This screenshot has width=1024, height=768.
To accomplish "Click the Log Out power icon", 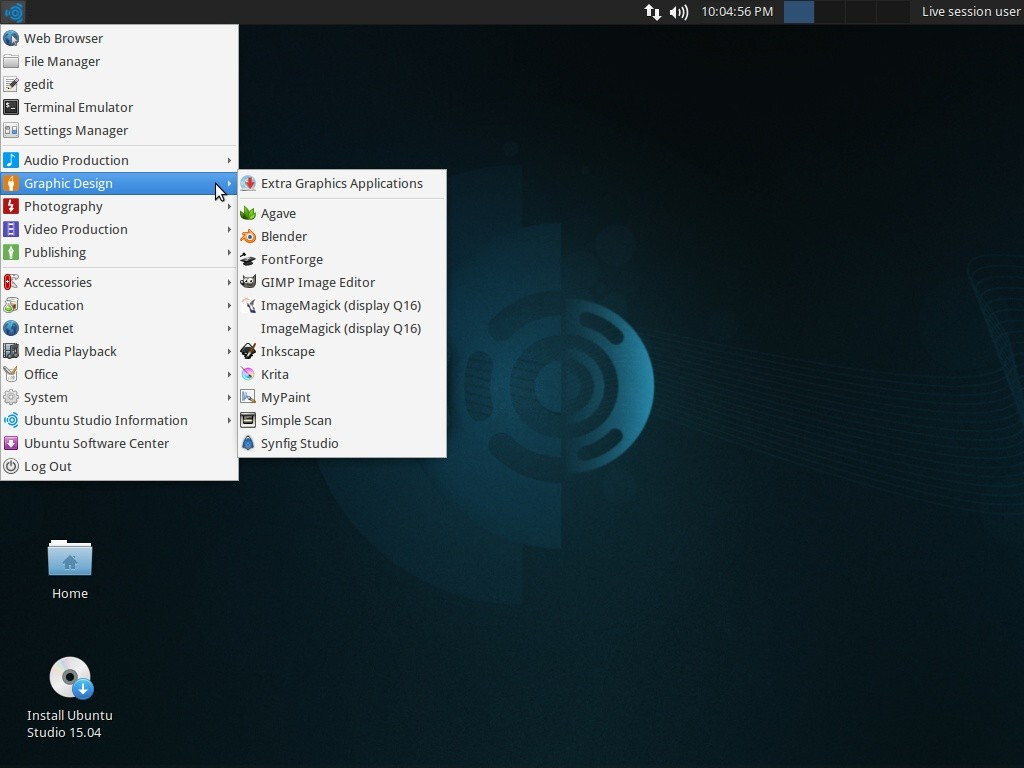I will point(11,466).
